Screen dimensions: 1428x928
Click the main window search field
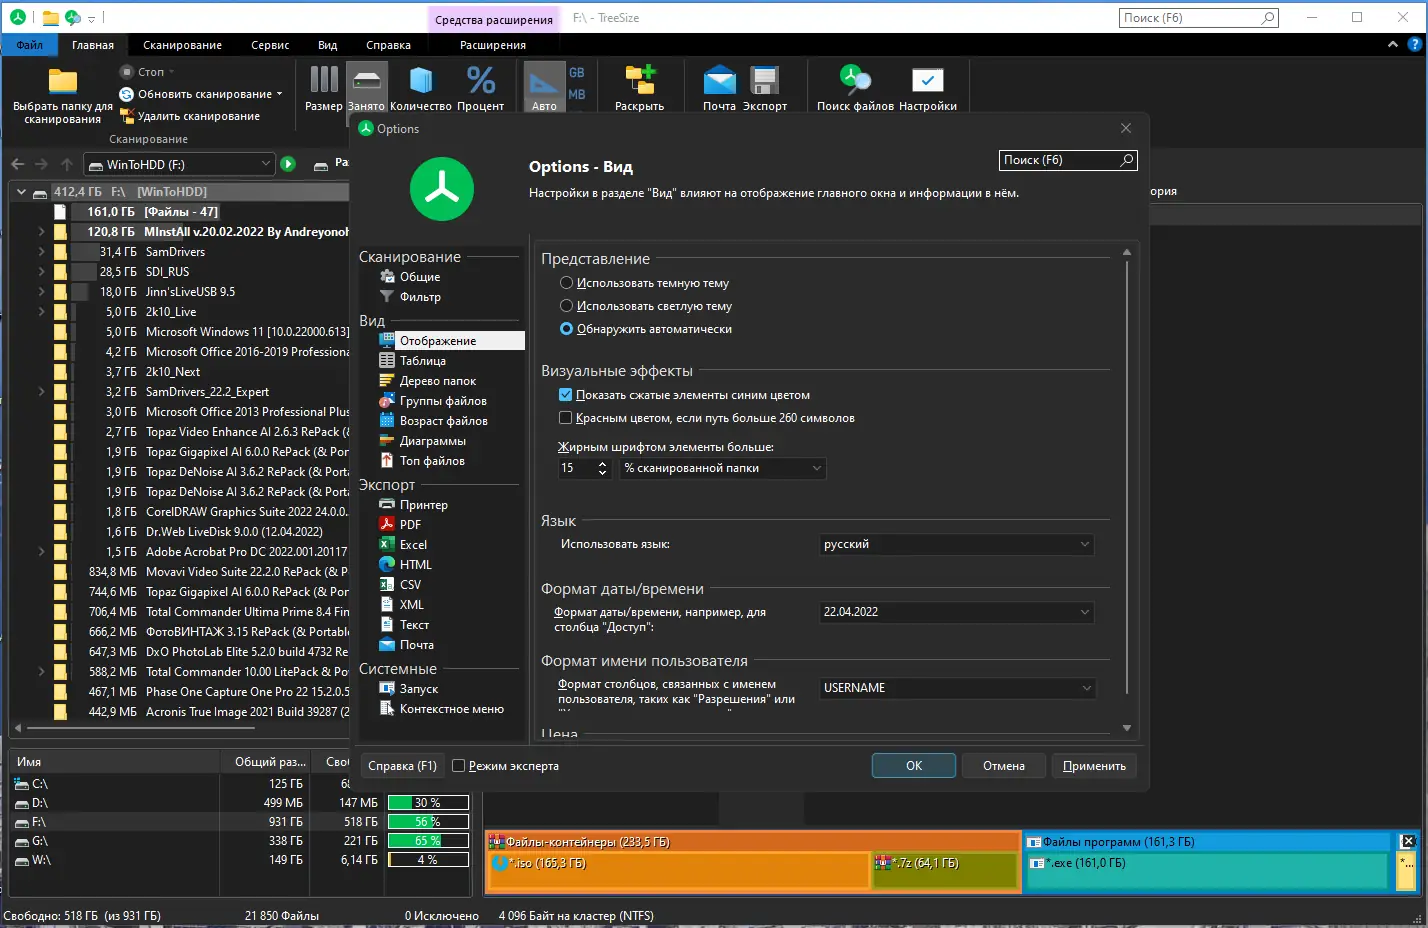pos(1200,17)
